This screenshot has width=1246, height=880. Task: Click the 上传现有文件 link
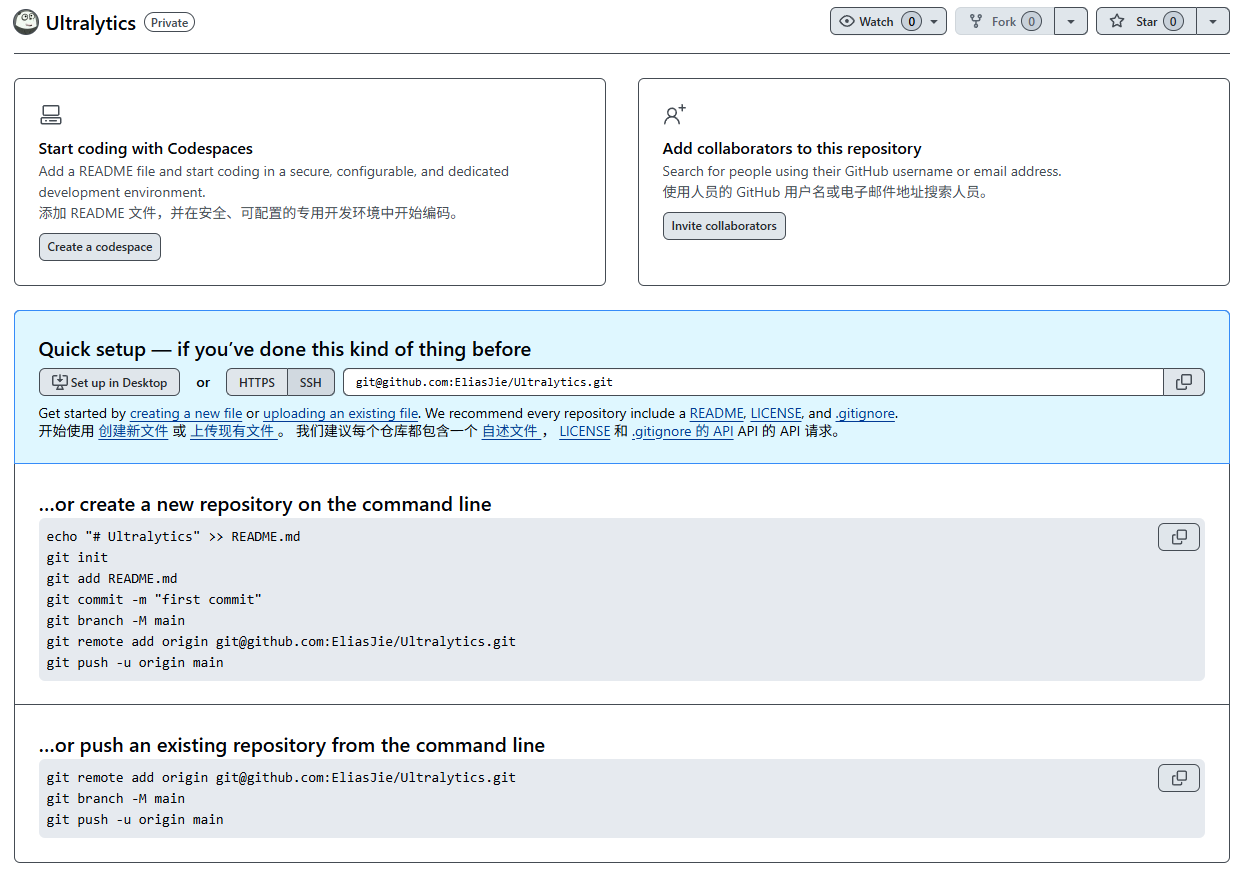coord(233,432)
